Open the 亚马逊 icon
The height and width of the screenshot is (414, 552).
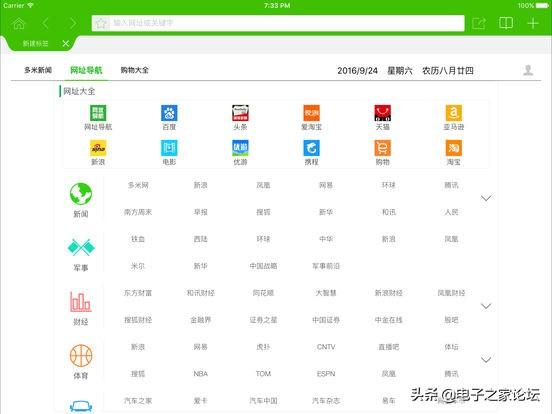(x=454, y=113)
